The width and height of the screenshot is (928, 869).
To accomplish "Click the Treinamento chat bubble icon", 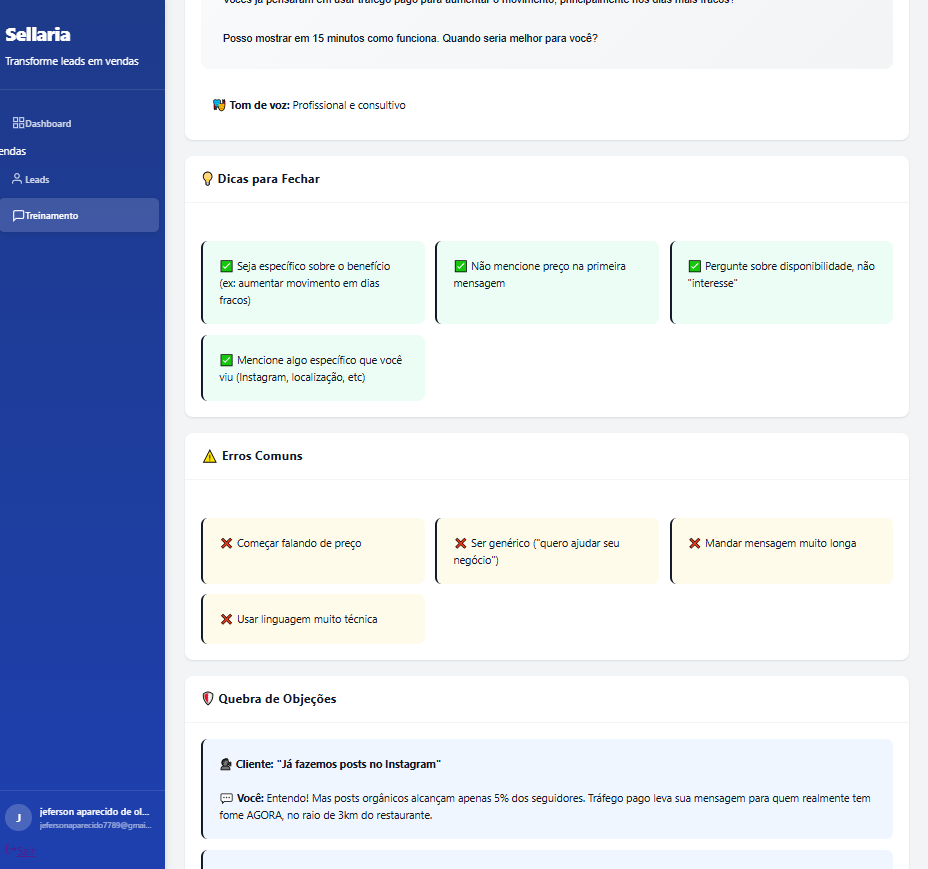I will [18, 215].
